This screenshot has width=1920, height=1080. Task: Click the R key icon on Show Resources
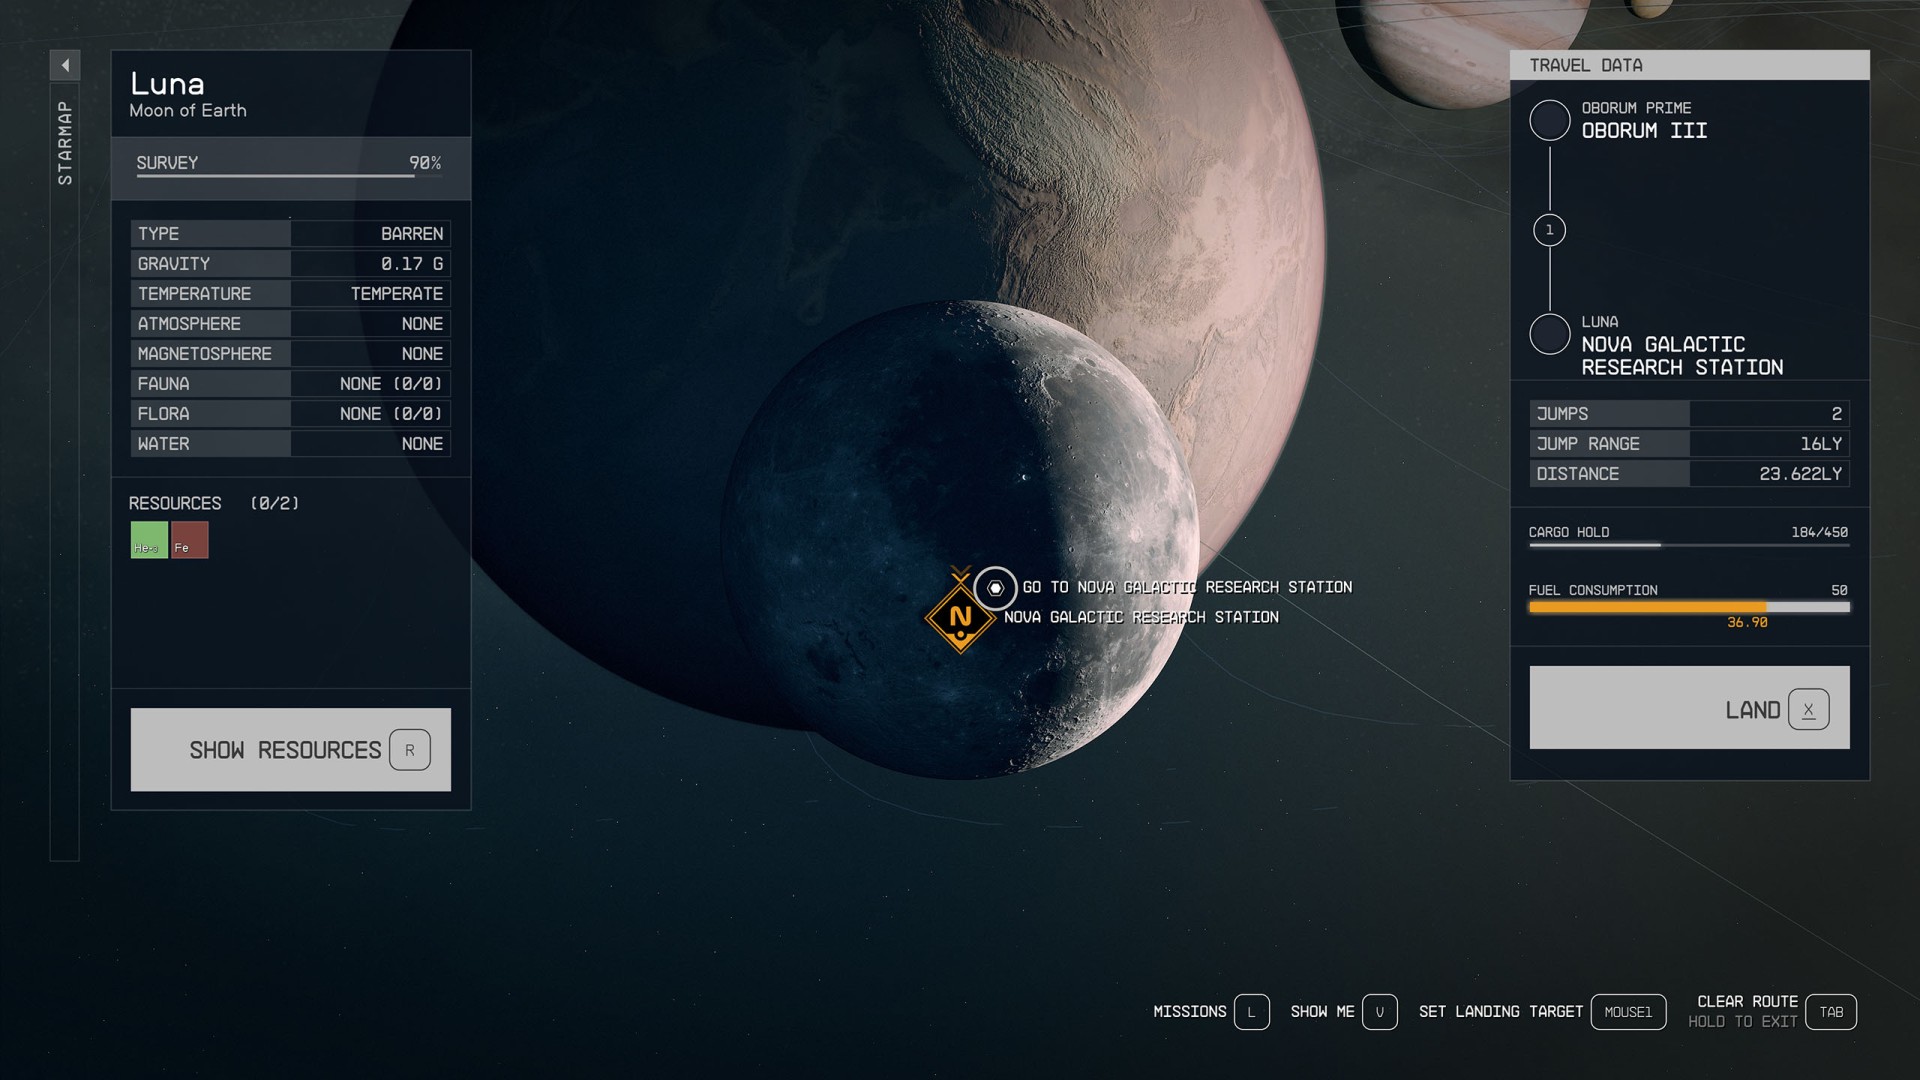click(x=410, y=750)
